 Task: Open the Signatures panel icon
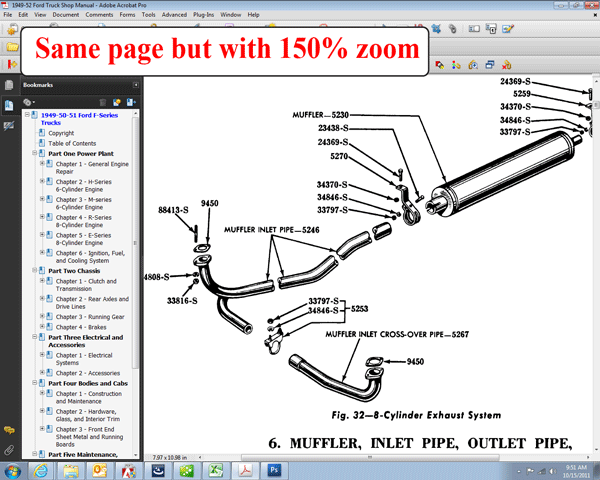tap(9, 126)
